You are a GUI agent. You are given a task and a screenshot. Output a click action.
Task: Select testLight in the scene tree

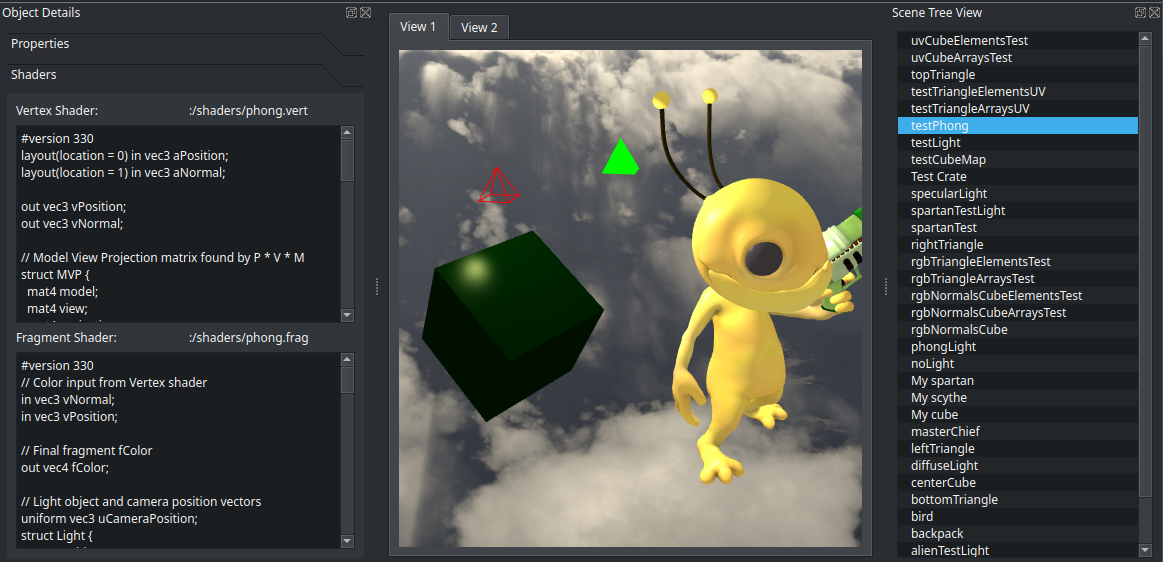[935, 143]
